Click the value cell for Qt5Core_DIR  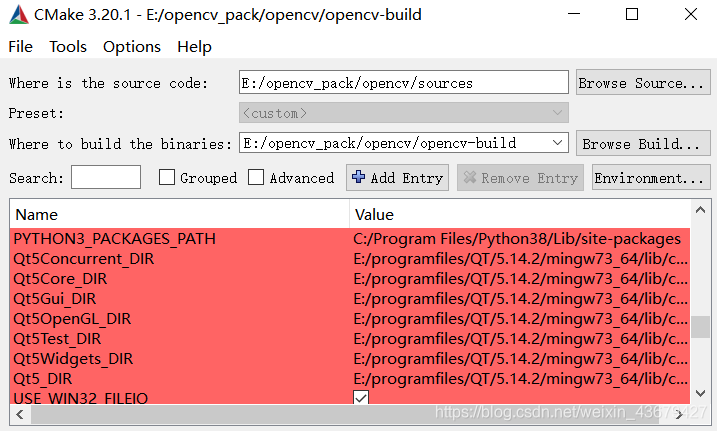click(x=520, y=279)
